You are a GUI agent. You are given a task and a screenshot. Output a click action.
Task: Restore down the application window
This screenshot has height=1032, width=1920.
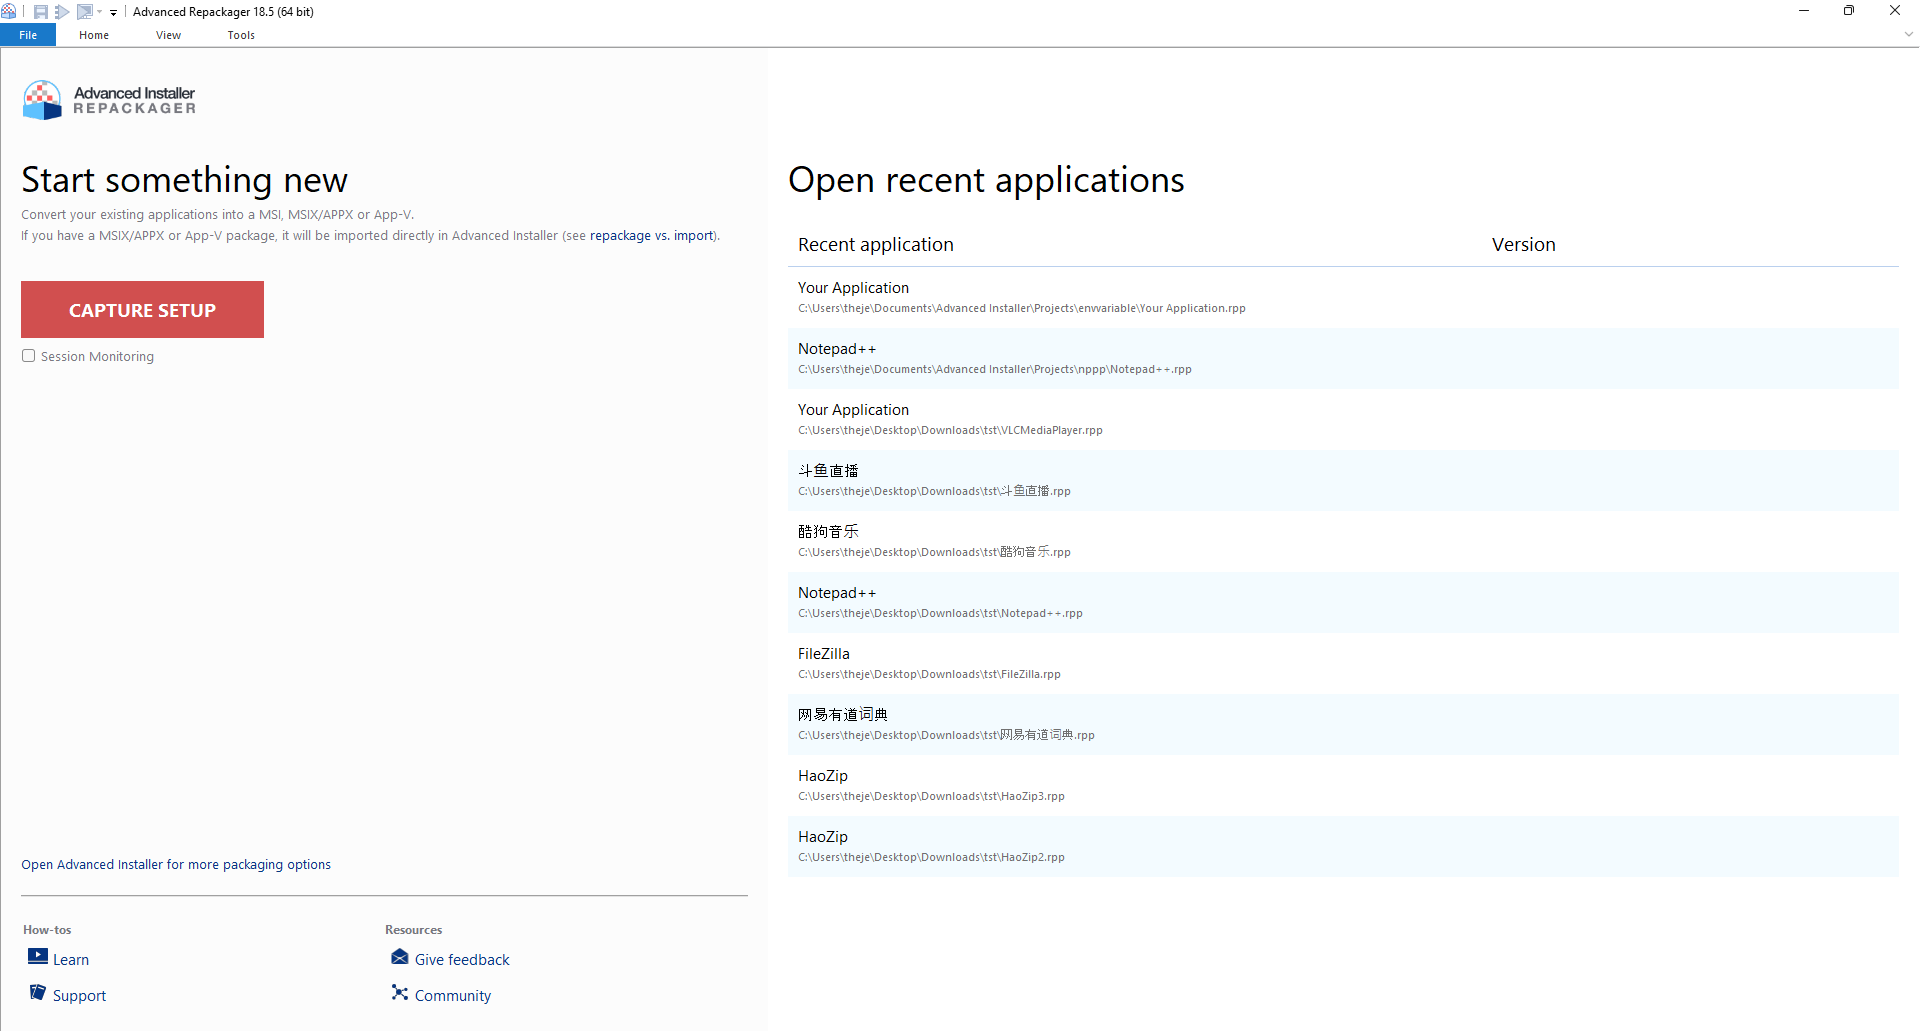coord(1849,11)
